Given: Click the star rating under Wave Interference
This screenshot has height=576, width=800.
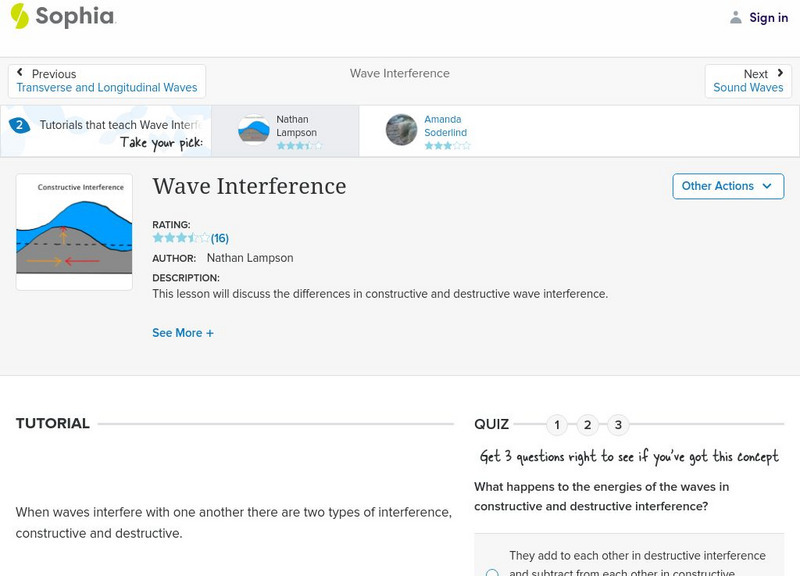Looking at the screenshot, I should [181, 238].
